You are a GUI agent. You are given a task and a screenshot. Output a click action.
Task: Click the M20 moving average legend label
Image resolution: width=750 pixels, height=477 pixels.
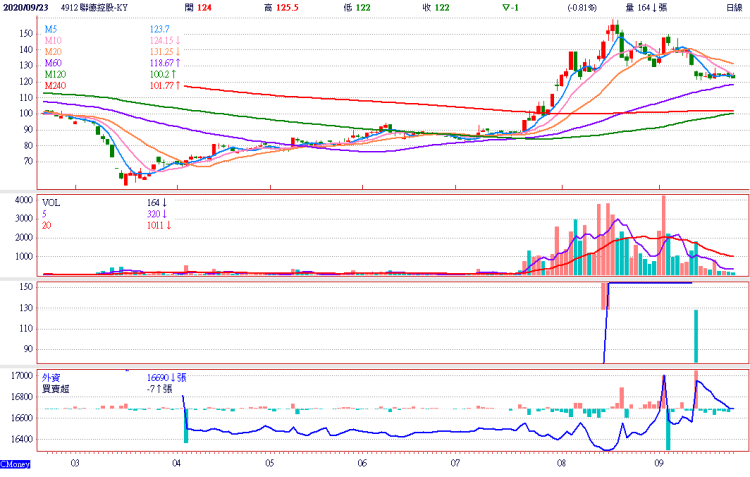pos(54,54)
